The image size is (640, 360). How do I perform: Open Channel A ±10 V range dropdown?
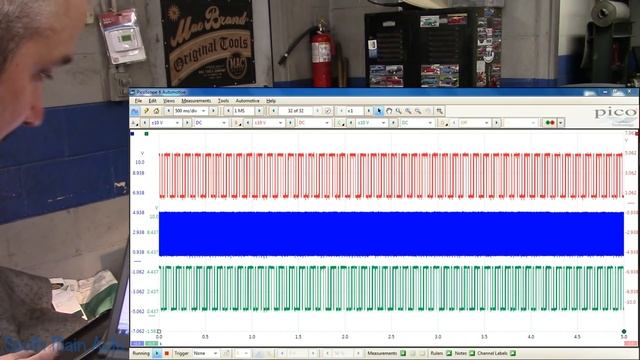point(165,123)
